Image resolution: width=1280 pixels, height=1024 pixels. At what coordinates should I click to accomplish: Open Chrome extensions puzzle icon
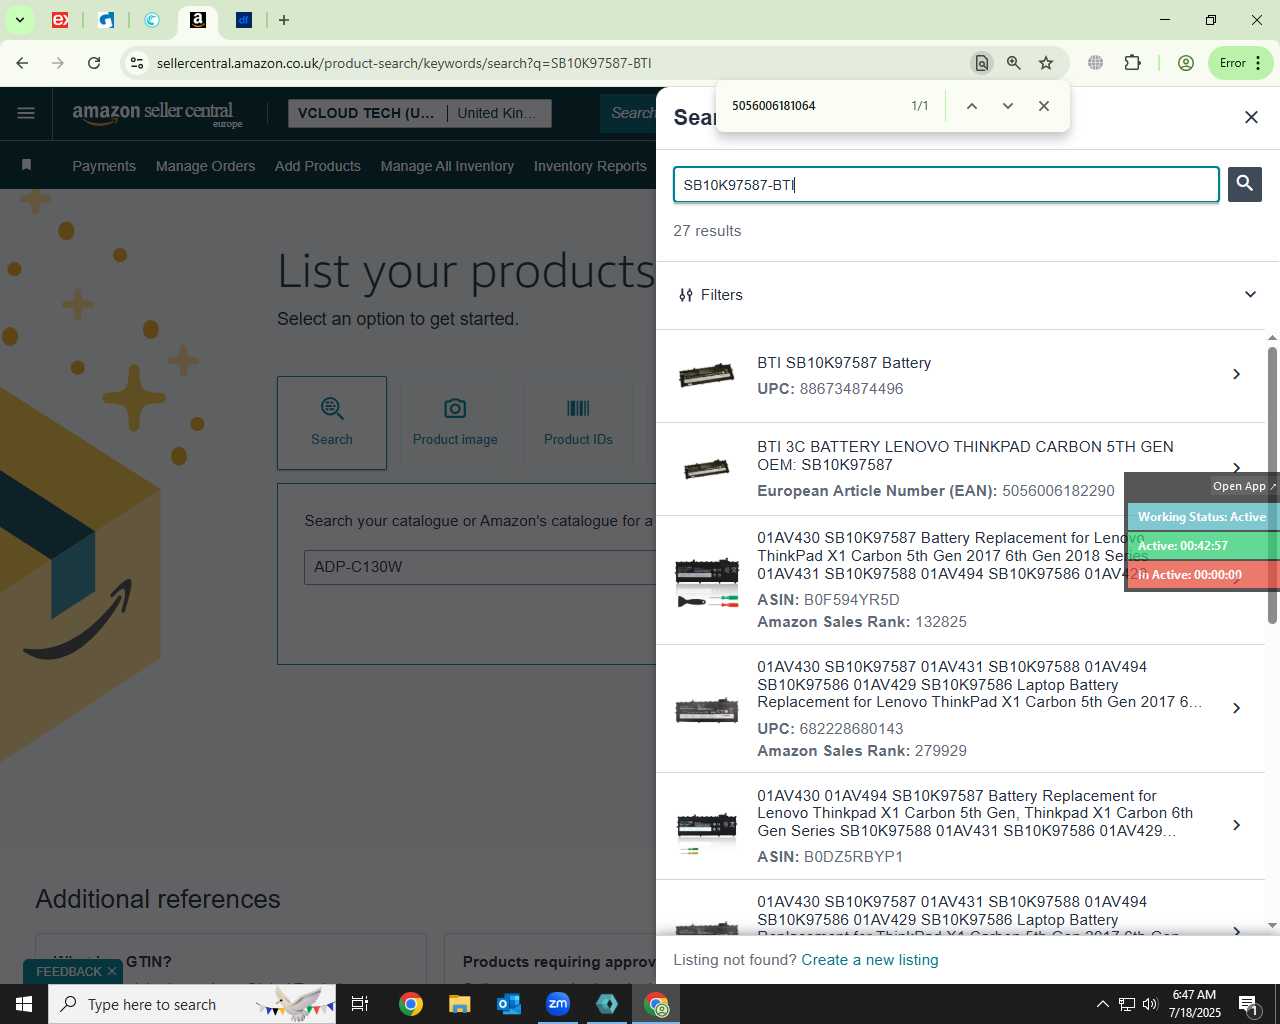tap(1132, 63)
